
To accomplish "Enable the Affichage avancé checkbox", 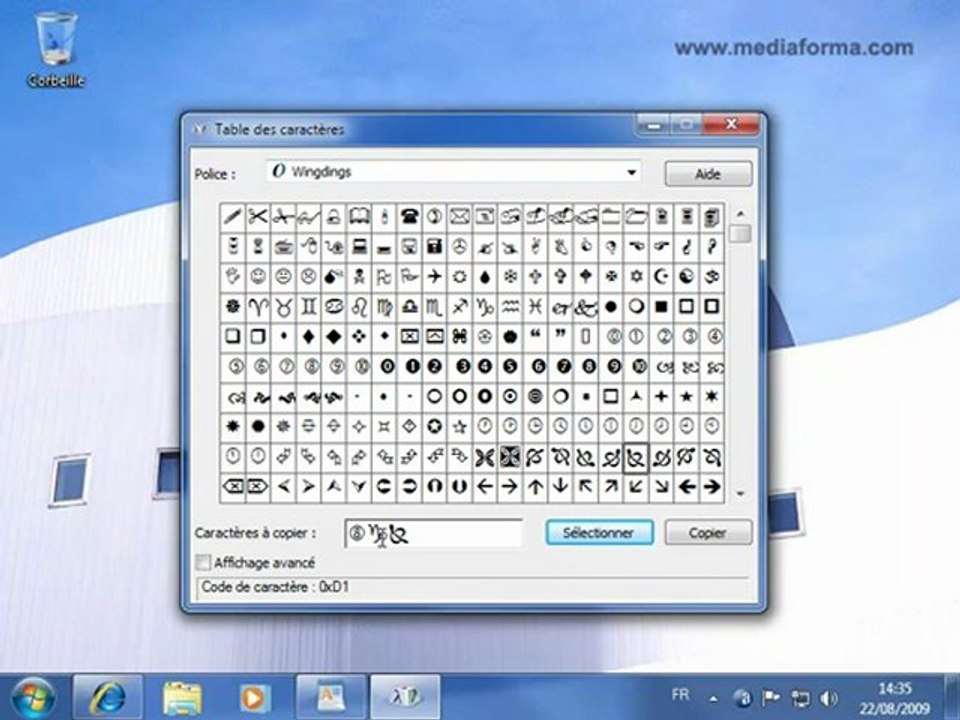I will (x=203, y=562).
